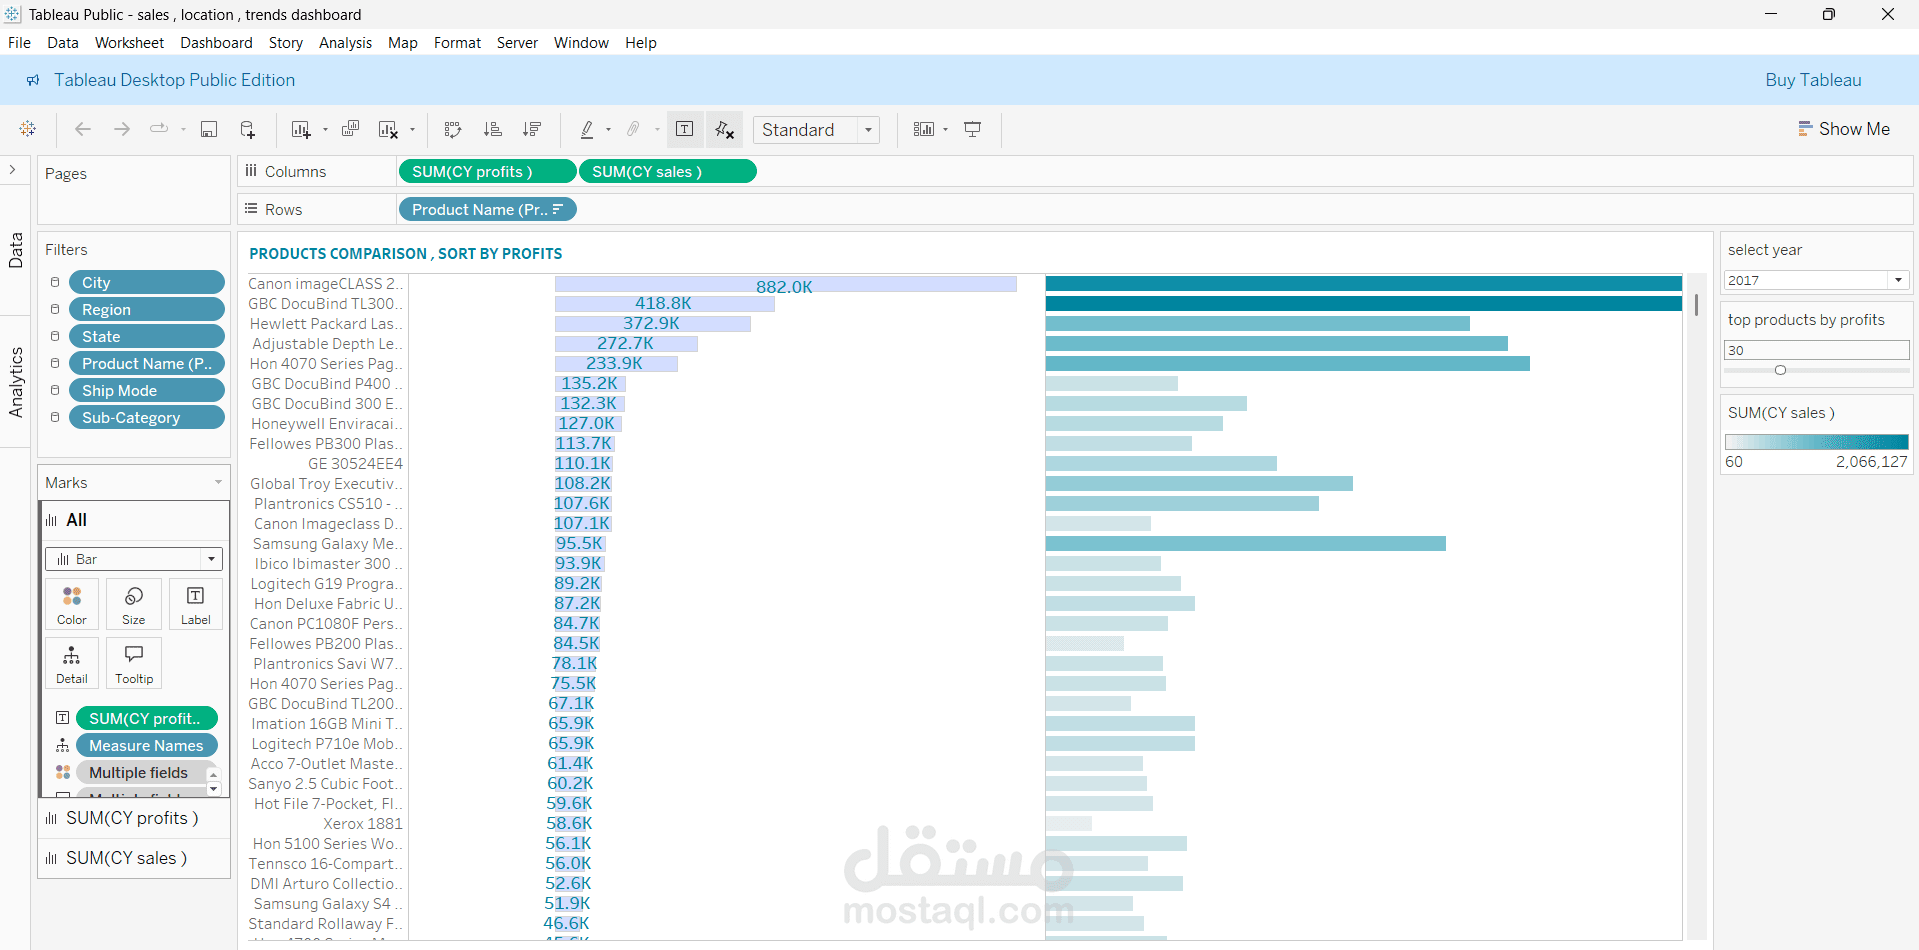
Task: Click the Detail marks button
Action: [72, 664]
